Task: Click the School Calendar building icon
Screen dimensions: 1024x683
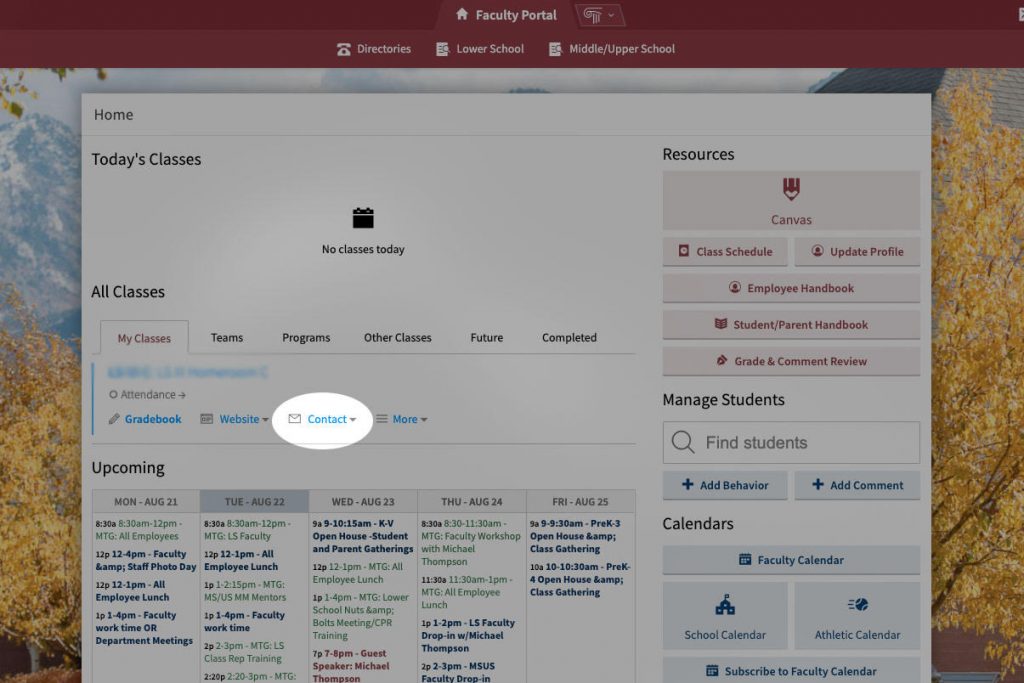Action: pyautogui.click(x=725, y=605)
